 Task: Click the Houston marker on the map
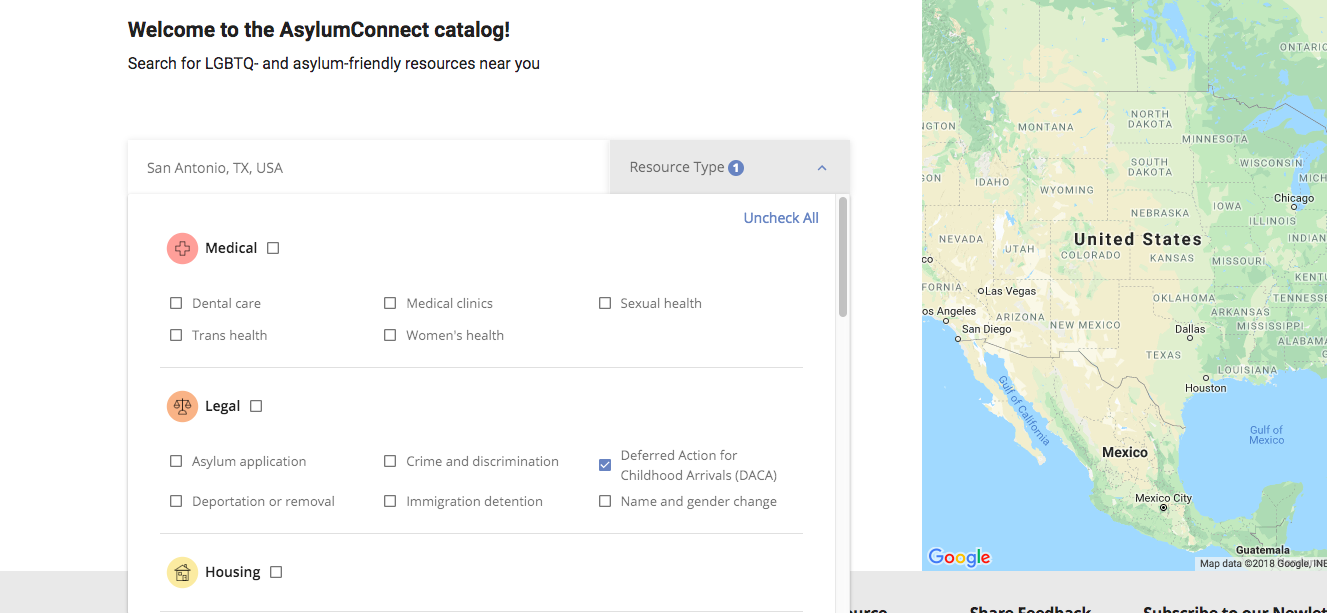coord(1205,376)
